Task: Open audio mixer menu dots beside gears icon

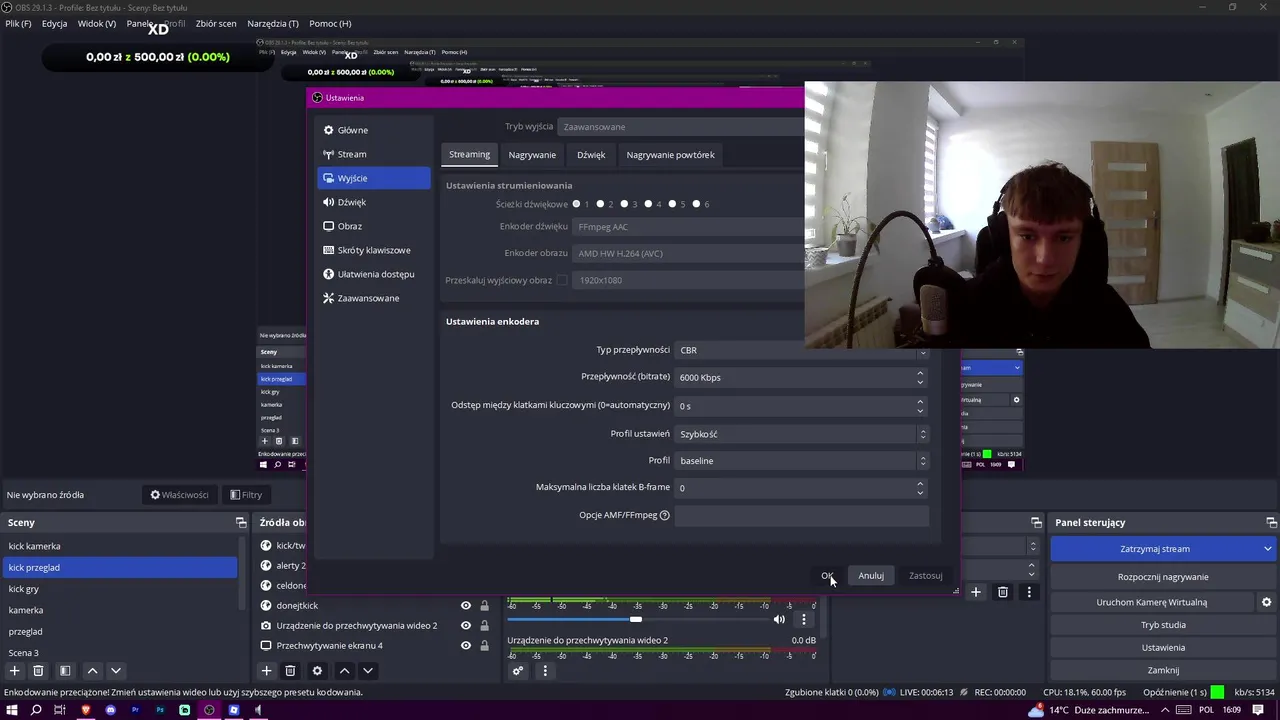Action: pos(545,671)
